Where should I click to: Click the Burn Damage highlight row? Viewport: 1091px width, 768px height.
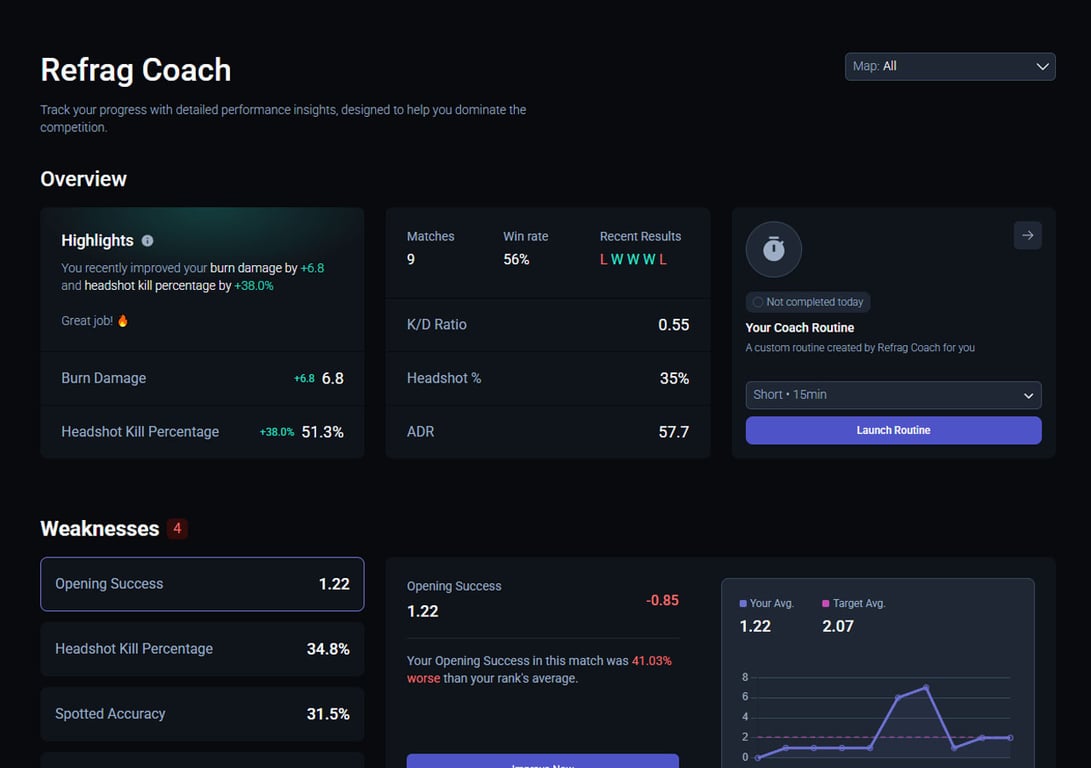pos(202,378)
